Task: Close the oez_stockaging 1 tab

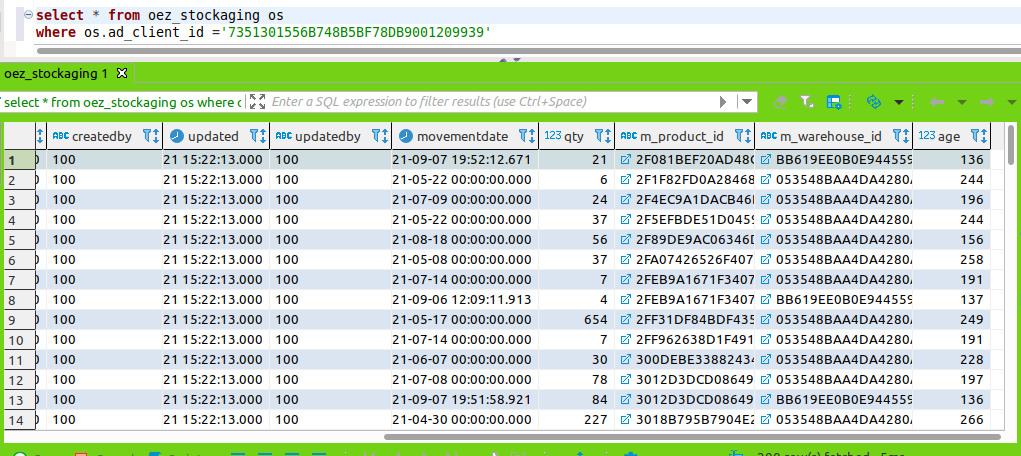Action: coord(122,74)
